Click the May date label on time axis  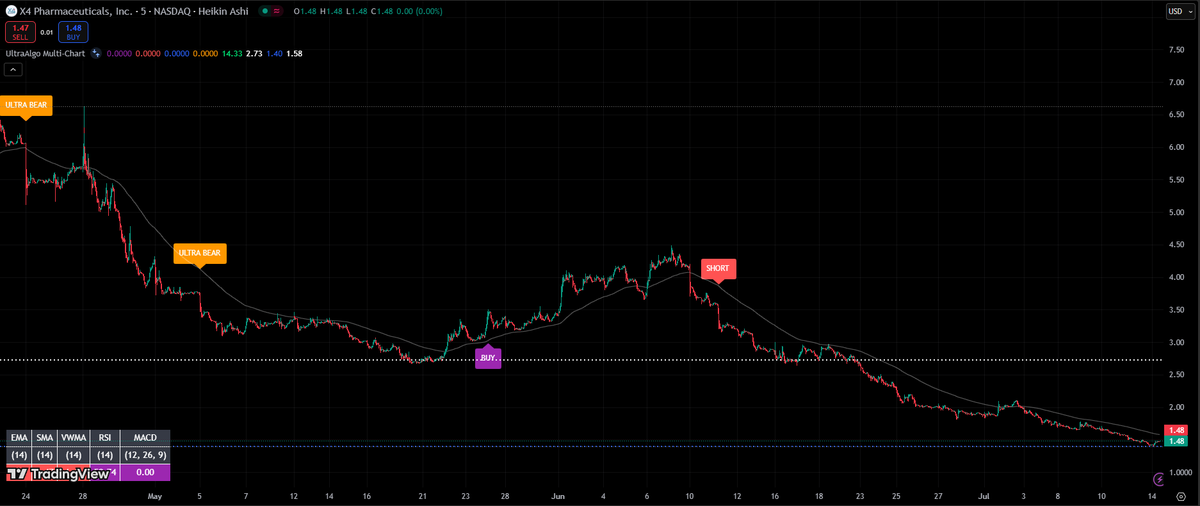tap(154, 496)
